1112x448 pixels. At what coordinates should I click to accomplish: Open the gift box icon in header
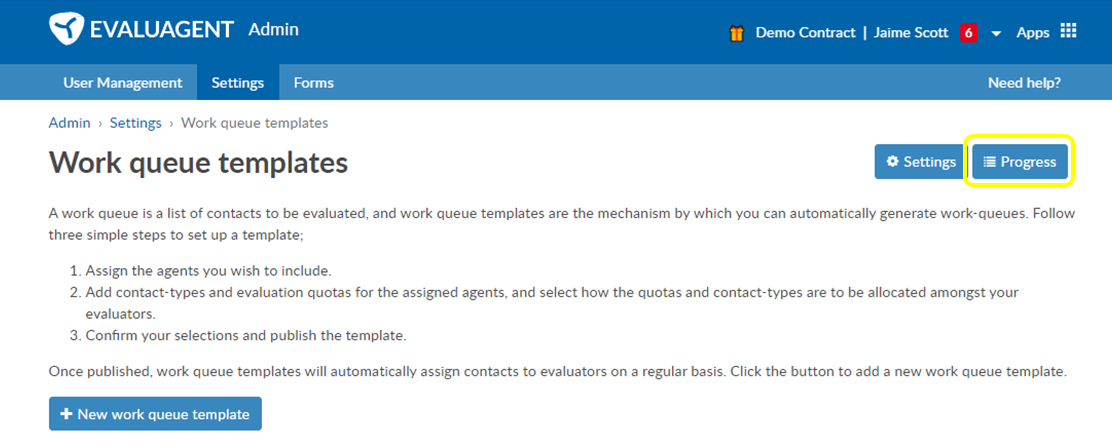pyautogui.click(x=737, y=33)
